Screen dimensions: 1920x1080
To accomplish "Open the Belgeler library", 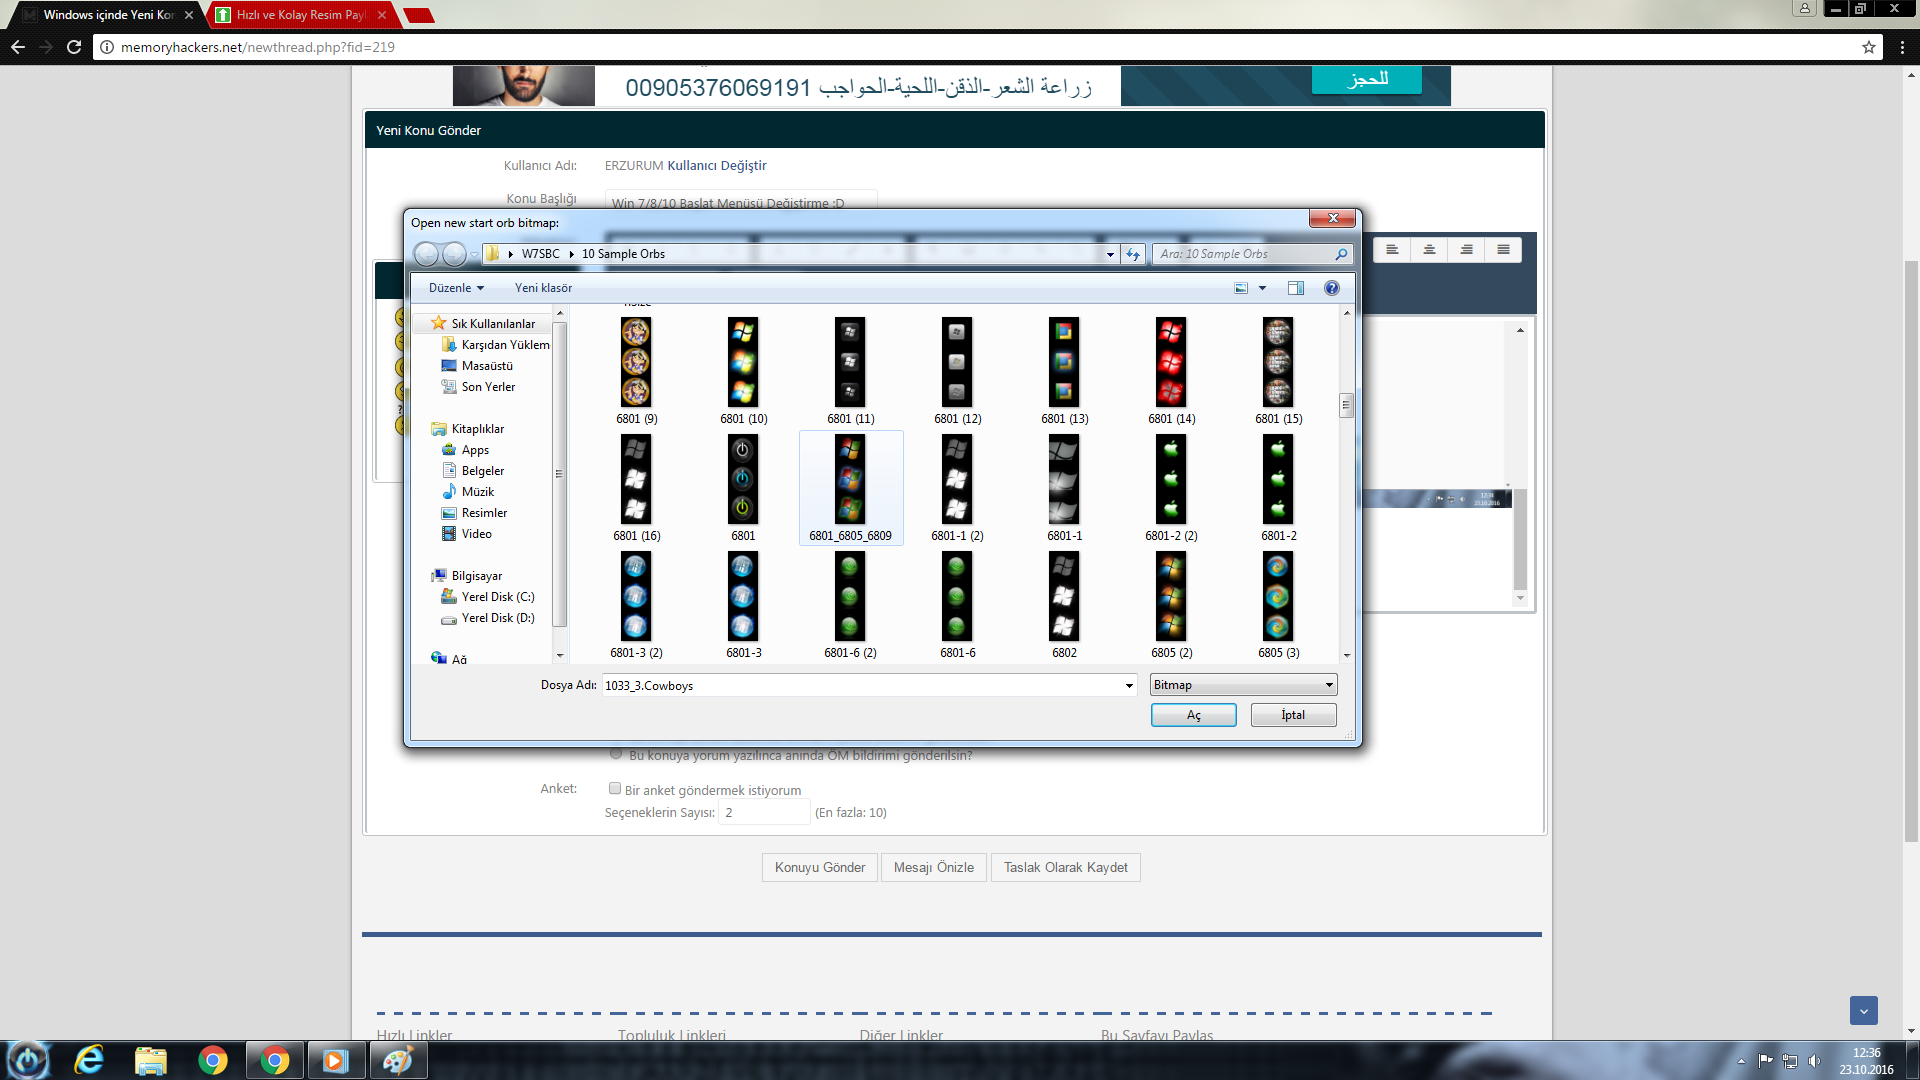I will tap(483, 471).
